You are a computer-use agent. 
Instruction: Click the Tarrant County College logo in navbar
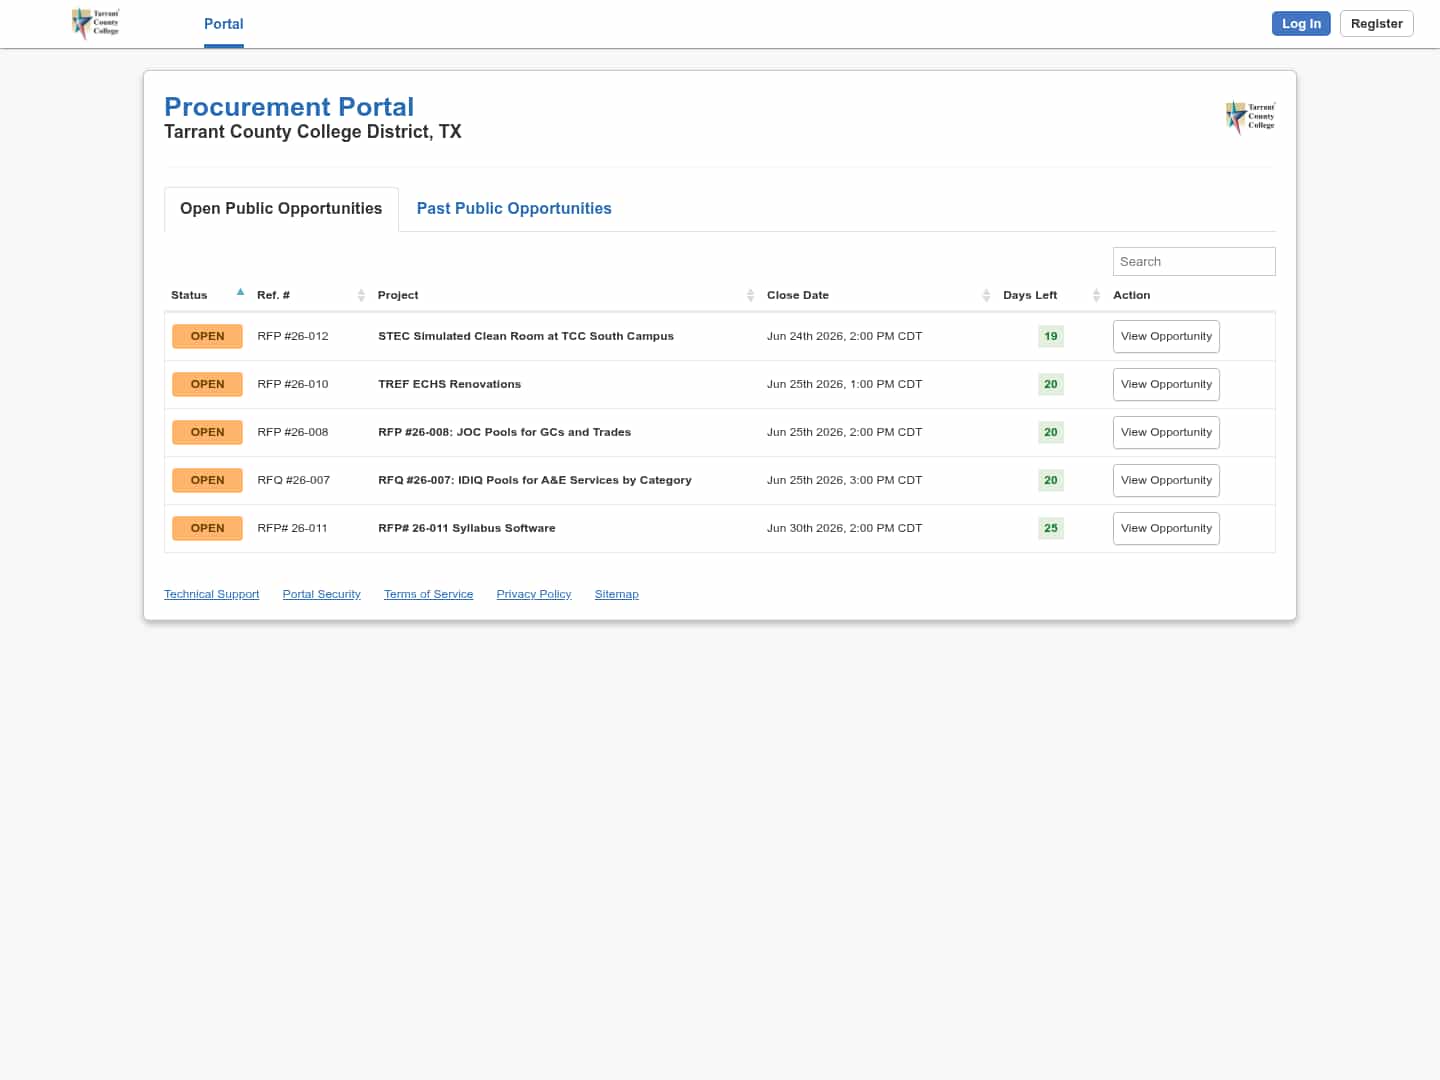95,23
